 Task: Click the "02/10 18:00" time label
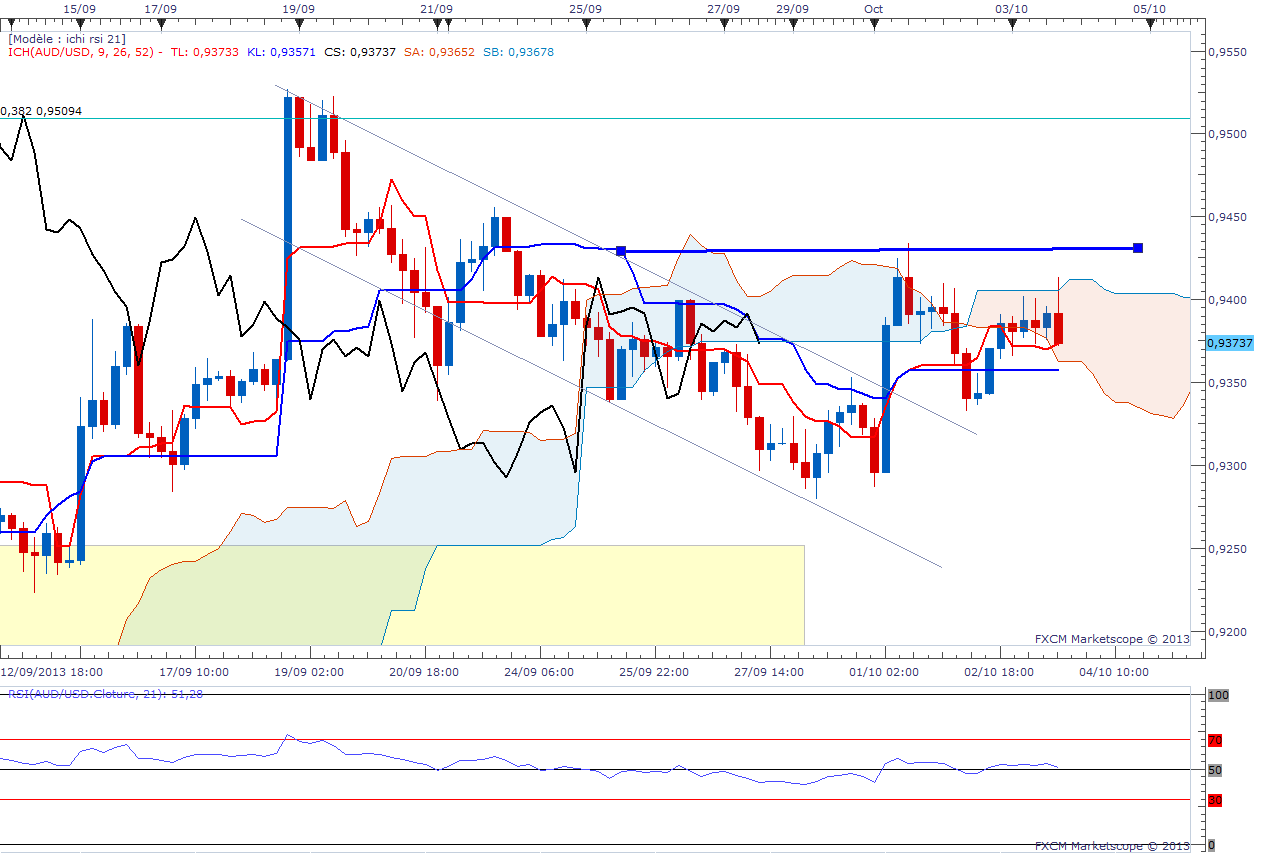[x=999, y=671]
